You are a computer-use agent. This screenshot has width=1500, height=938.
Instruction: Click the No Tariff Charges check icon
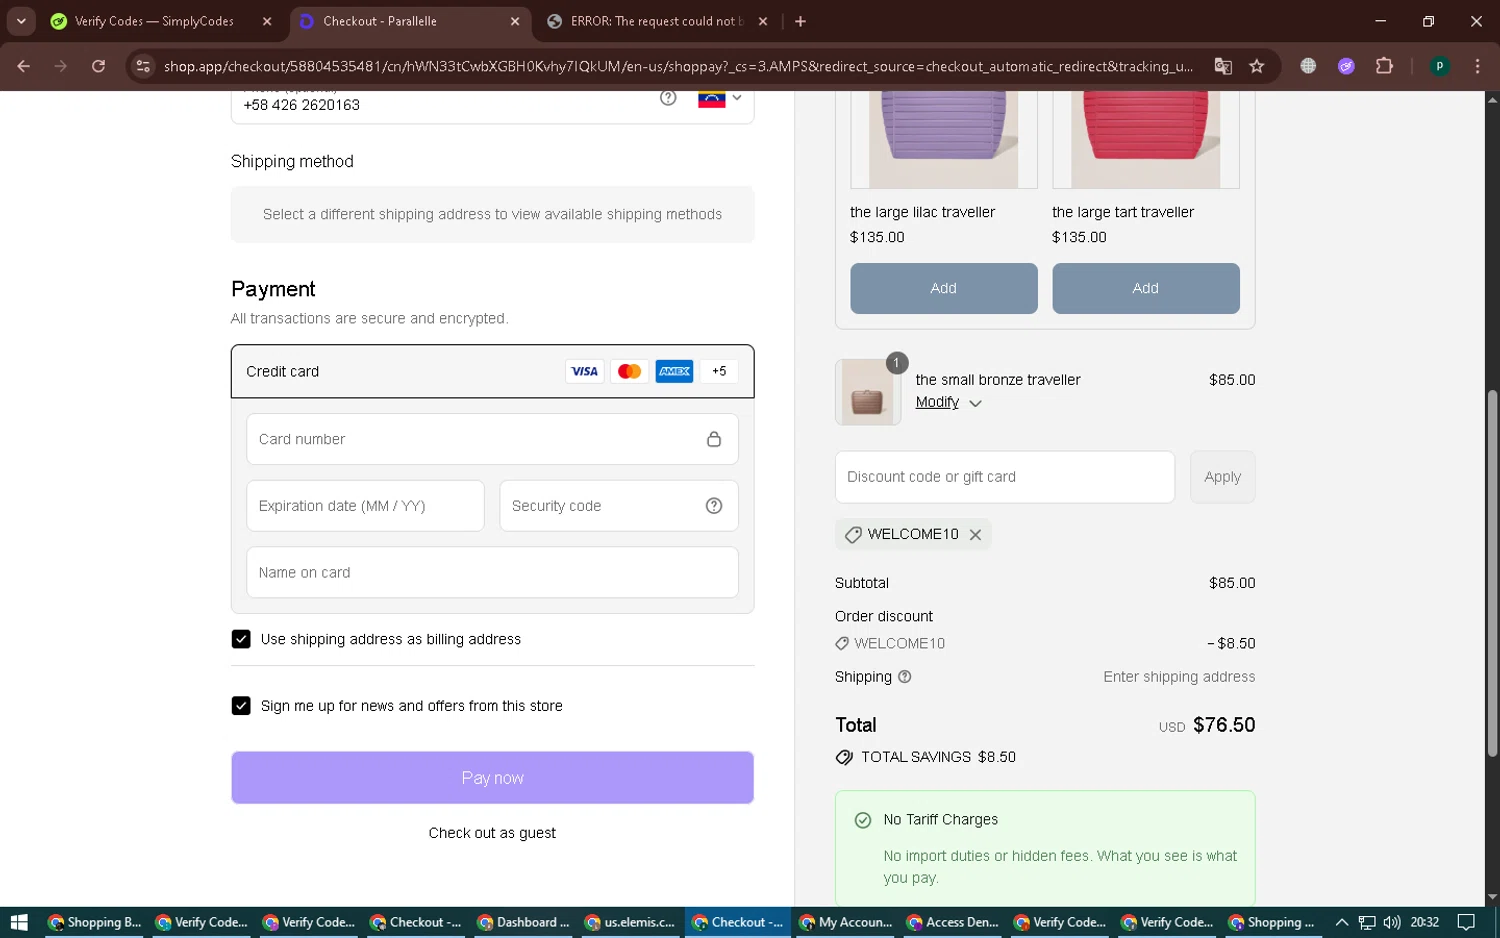tap(863, 820)
